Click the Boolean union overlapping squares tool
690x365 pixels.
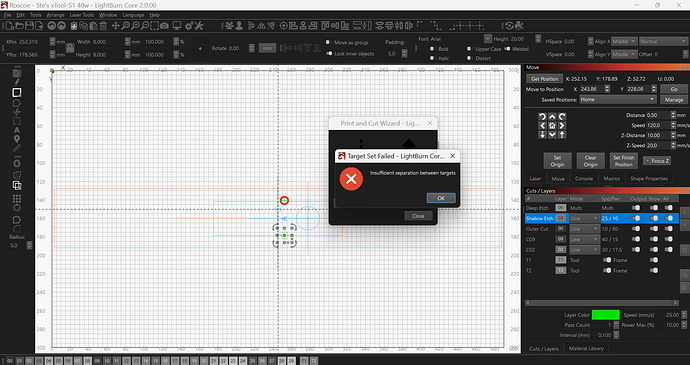pyautogui.click(x=17, y=185)
